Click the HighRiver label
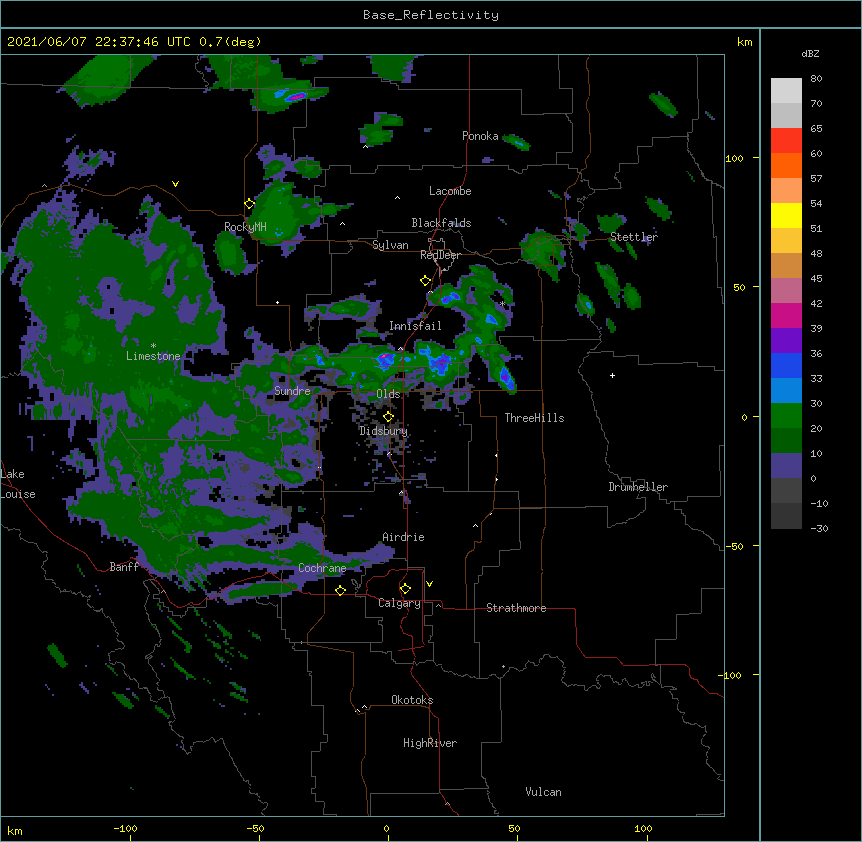Image resolution: width=862 pixels, height=842 pixels. point(430,743)
